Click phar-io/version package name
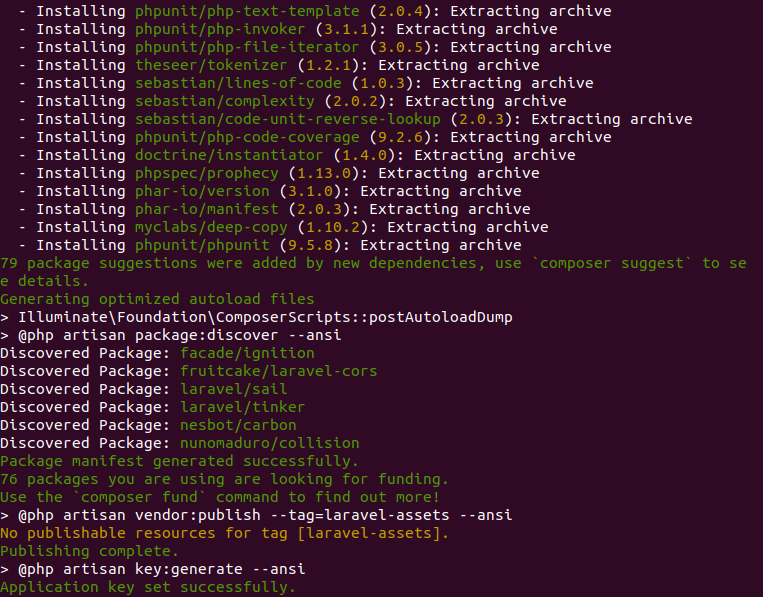 click(202, 191)
